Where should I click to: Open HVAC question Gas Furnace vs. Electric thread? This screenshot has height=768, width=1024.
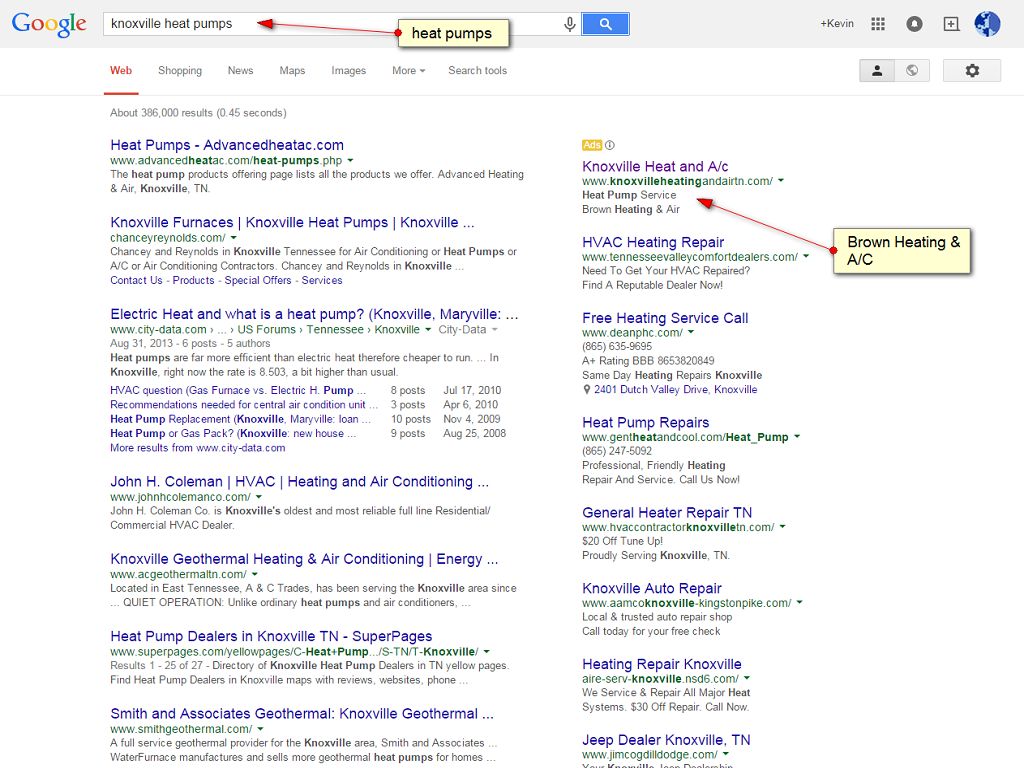(238, 391)
